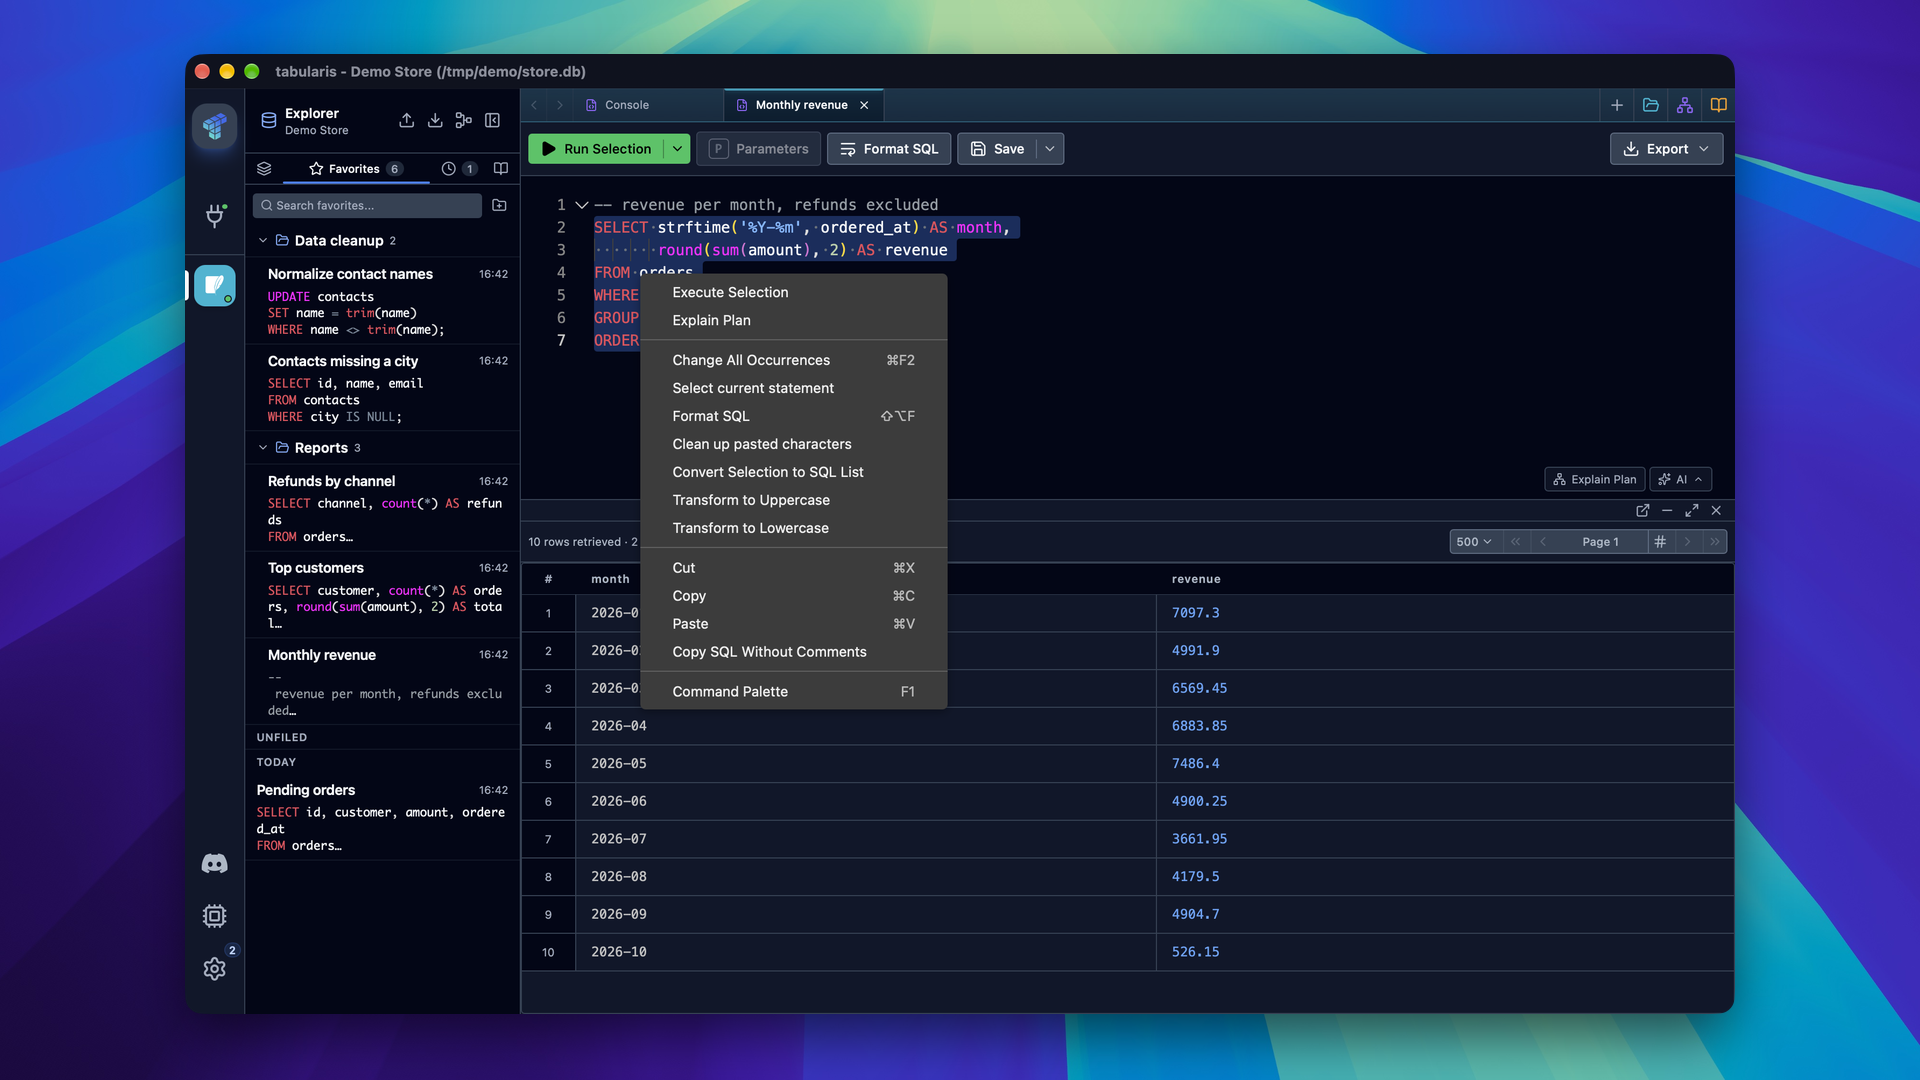The width and height of the screenshot is (1920, 1080).
Task: Click the upload icon in the Explorer header
Action: click(406, 120)
